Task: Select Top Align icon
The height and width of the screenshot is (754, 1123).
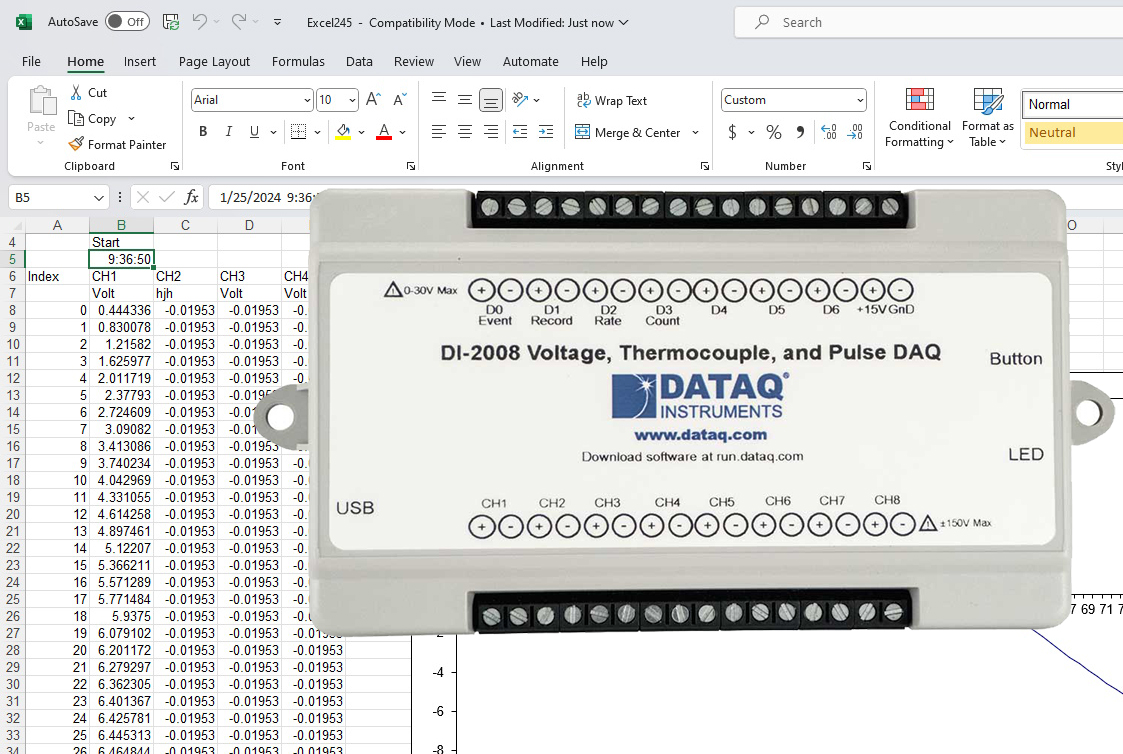Action: click(x=439, y=99)
